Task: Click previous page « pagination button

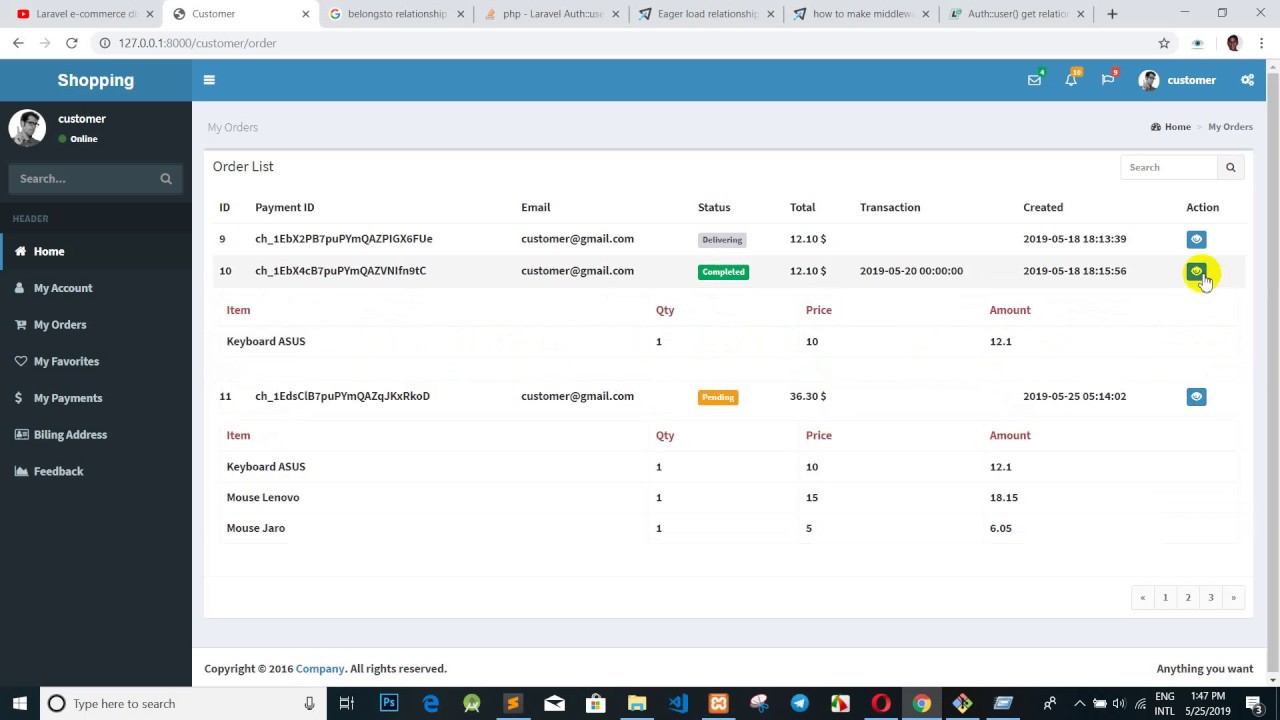Action: [x=1143, y=597]
